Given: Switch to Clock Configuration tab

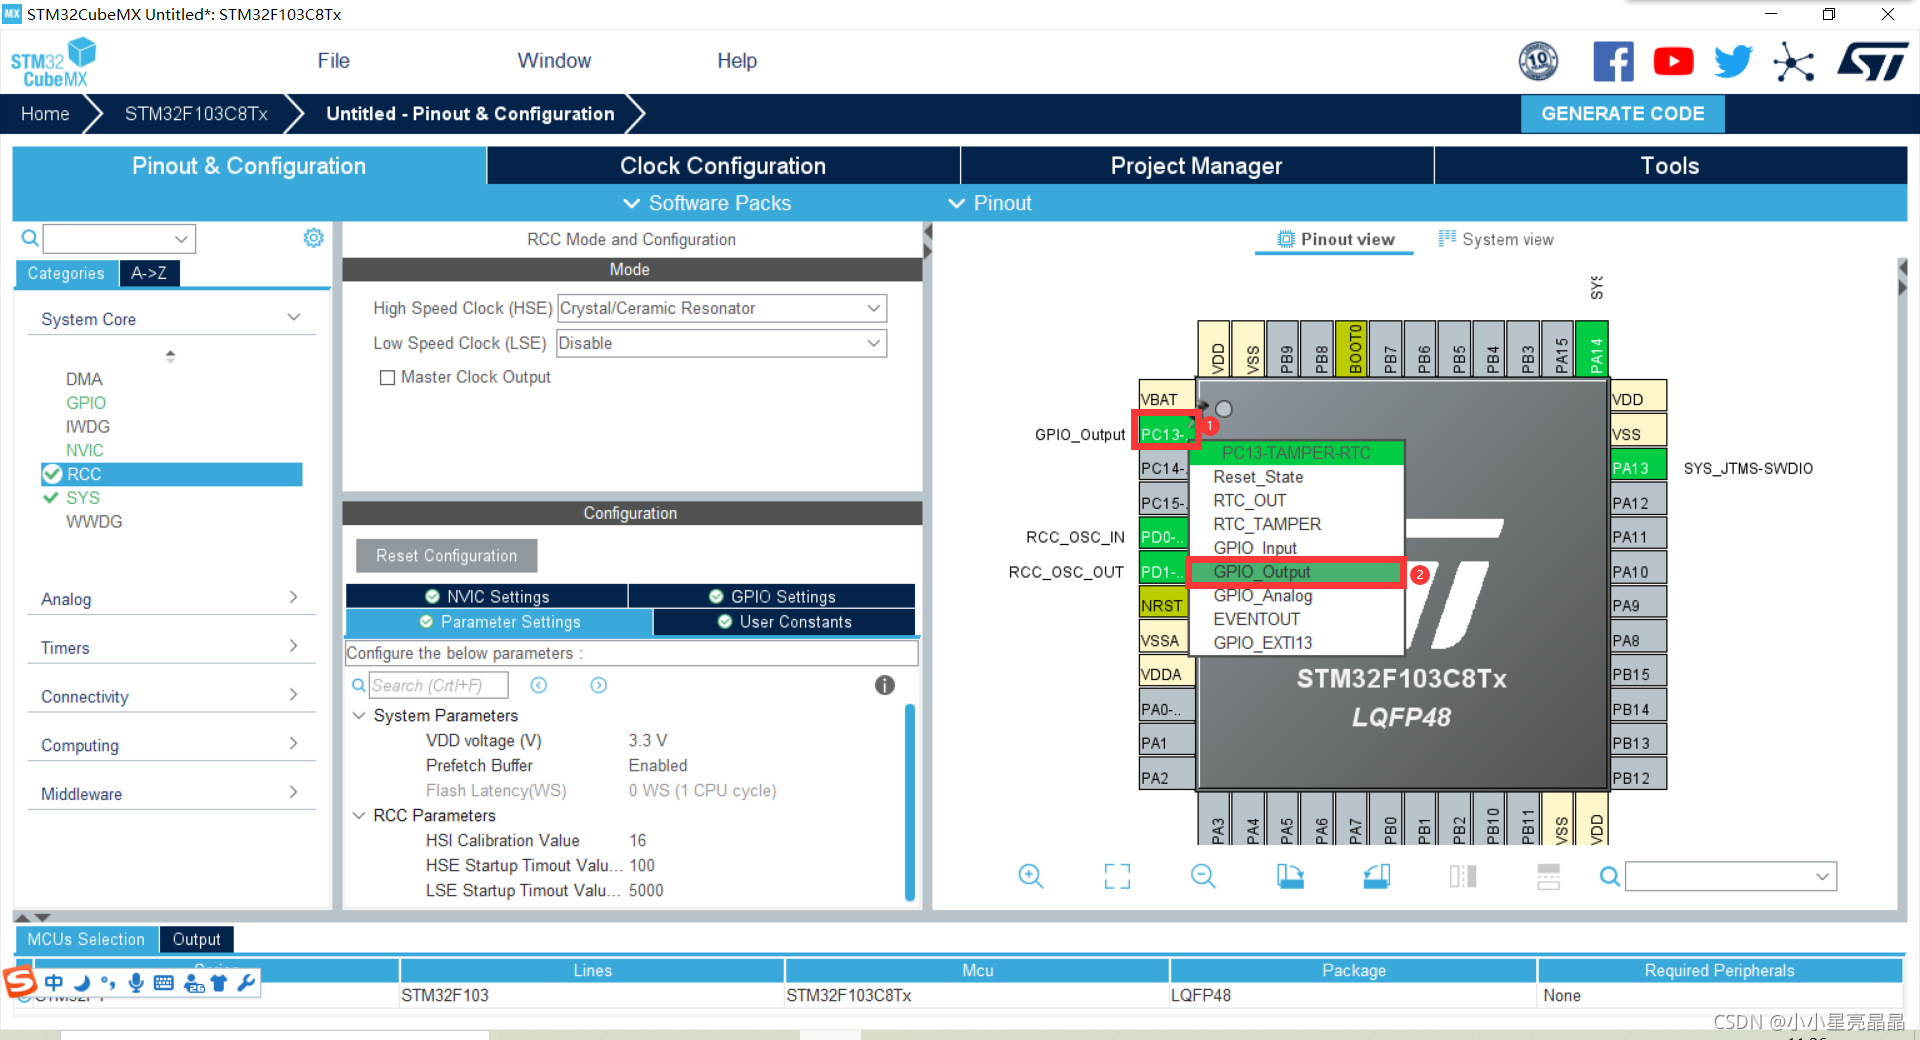Looking at the screenshot, I should 723,166.
